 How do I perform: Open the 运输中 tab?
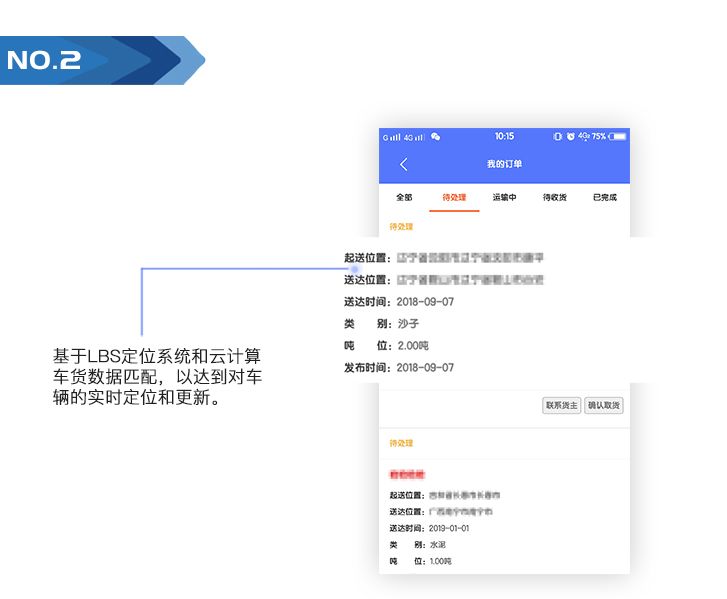point(504,198)
